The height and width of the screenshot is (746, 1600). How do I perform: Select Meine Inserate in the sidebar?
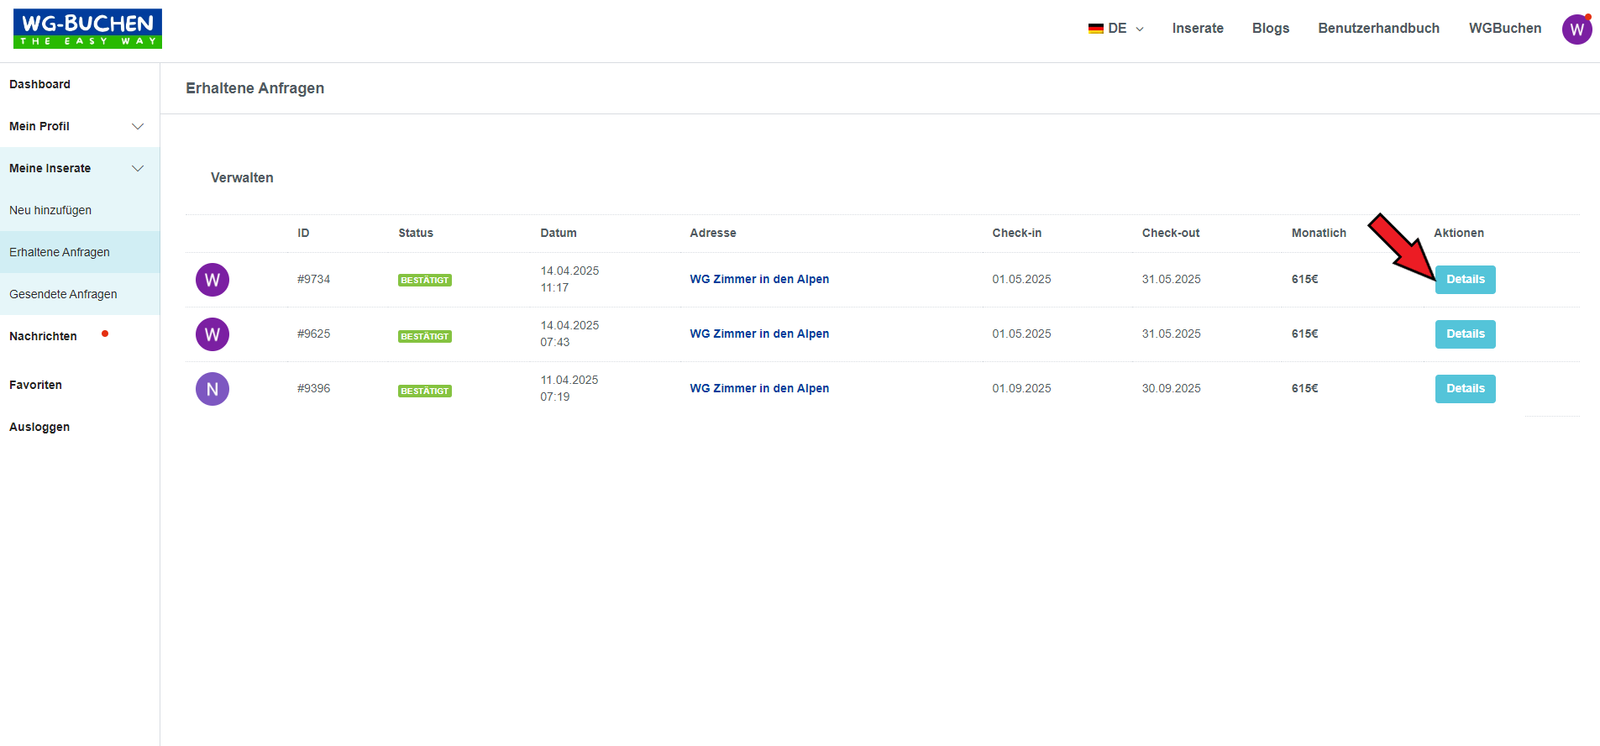coord(50,168)
